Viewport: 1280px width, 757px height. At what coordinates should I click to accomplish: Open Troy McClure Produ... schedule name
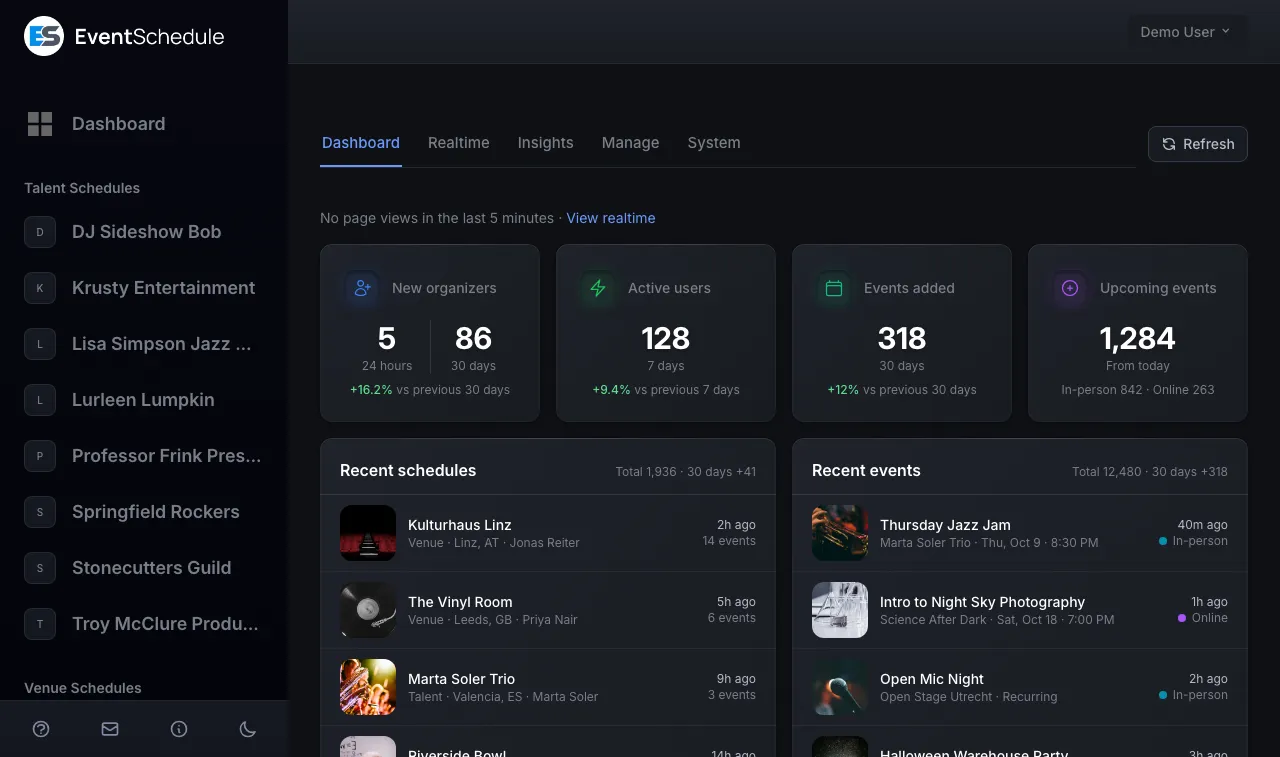point(165,624)
